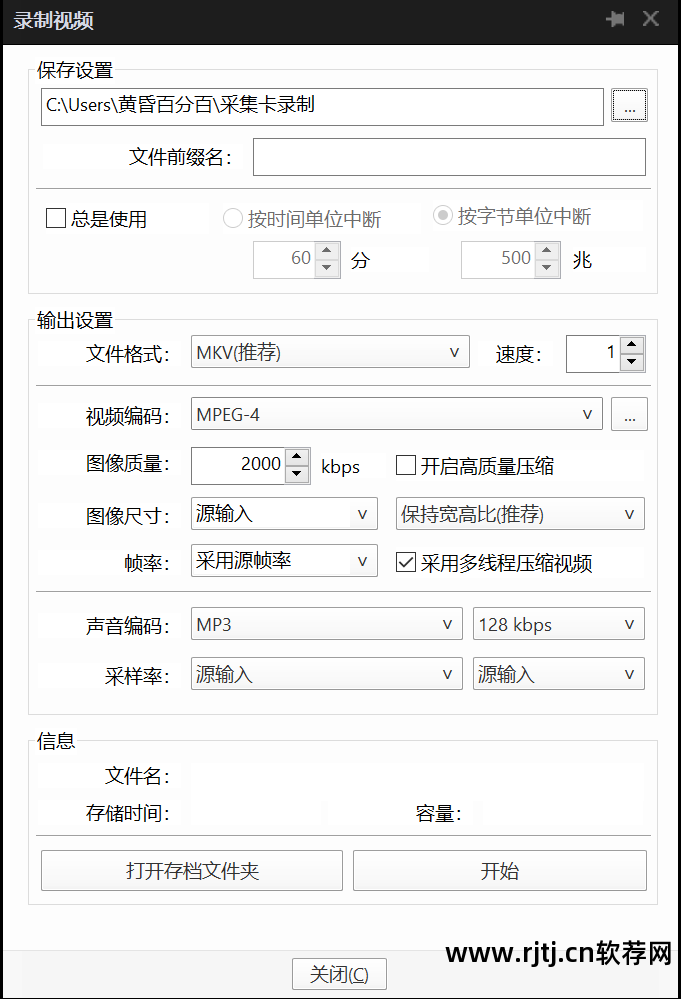Open the 图像尺寸 源输入 dropdown
Screen dimensions: 681x999
[284, 514]
